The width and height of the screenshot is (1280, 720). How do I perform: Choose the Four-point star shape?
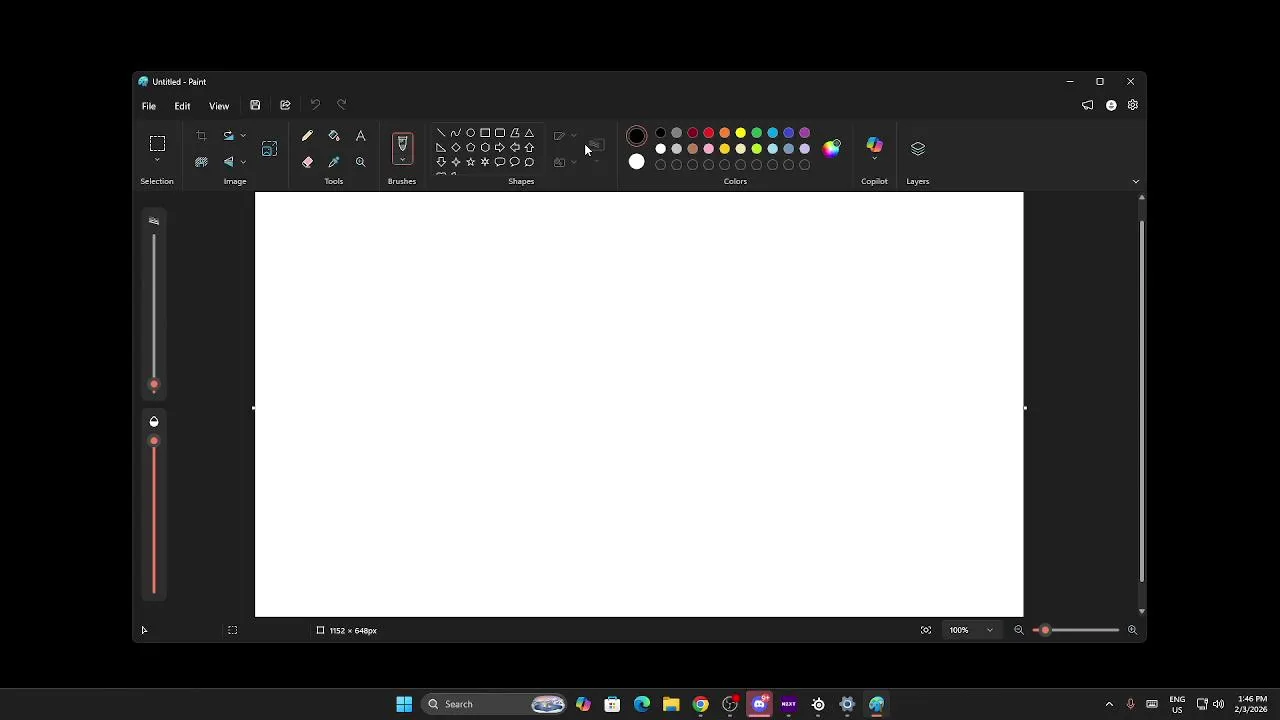click(x=456, y=162)
